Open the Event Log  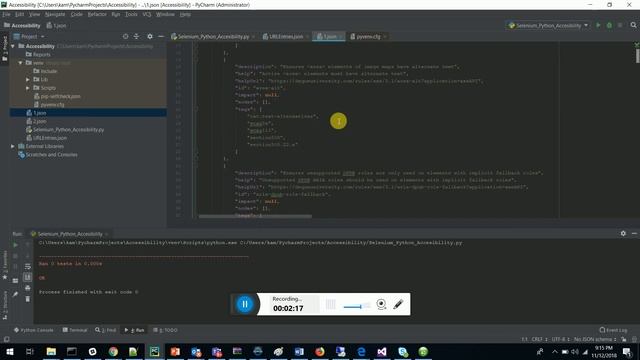[613, 330]
